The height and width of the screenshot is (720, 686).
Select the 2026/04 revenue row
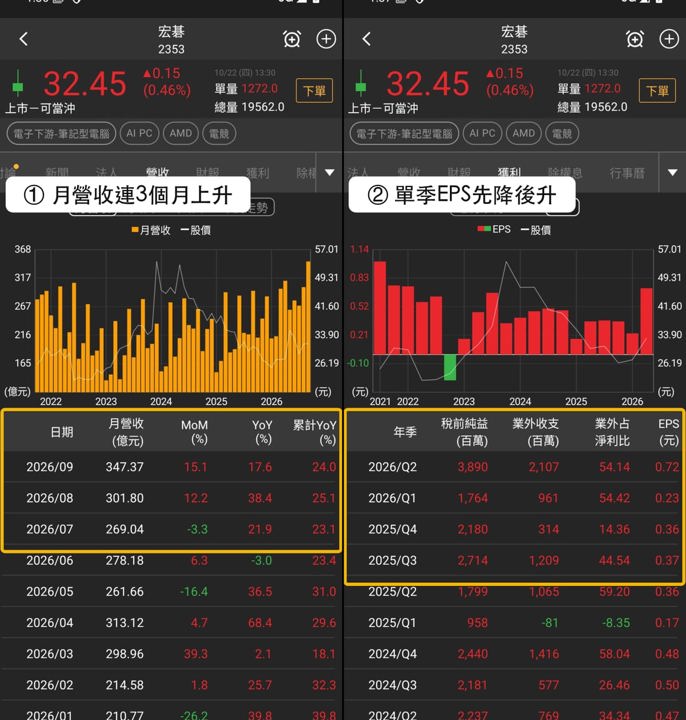(171, 623)
